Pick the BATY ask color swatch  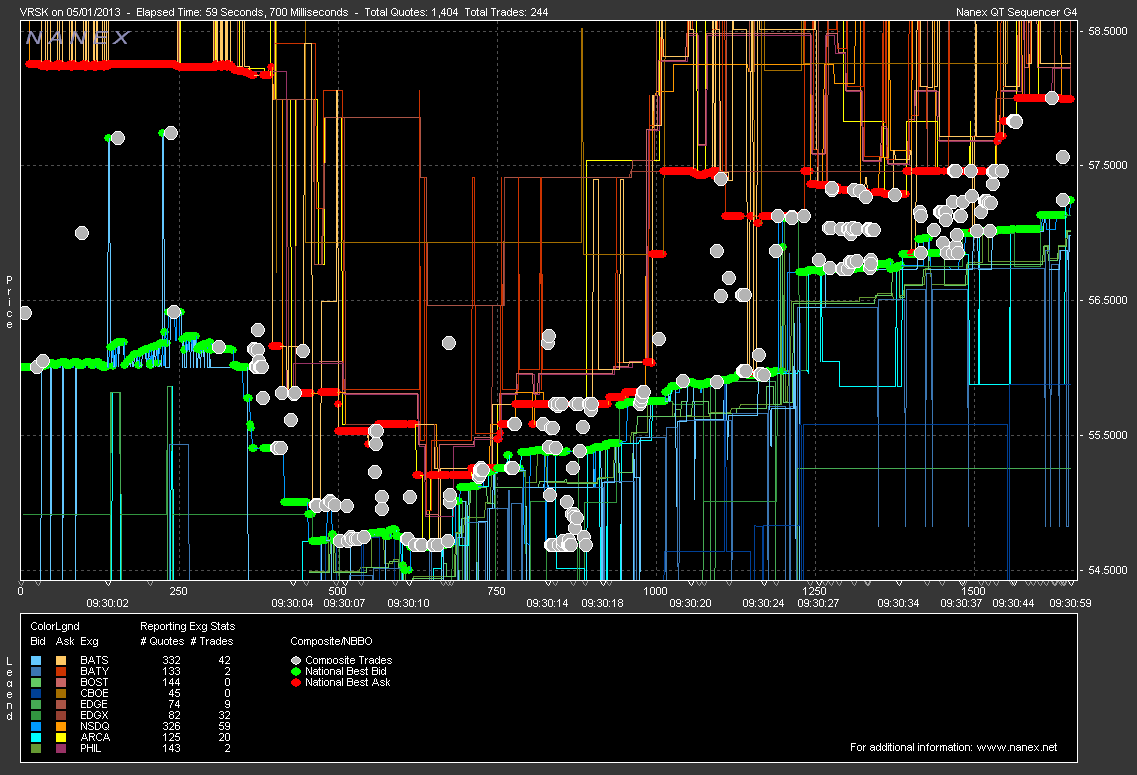pyautogui.click(x=61, y=671)
